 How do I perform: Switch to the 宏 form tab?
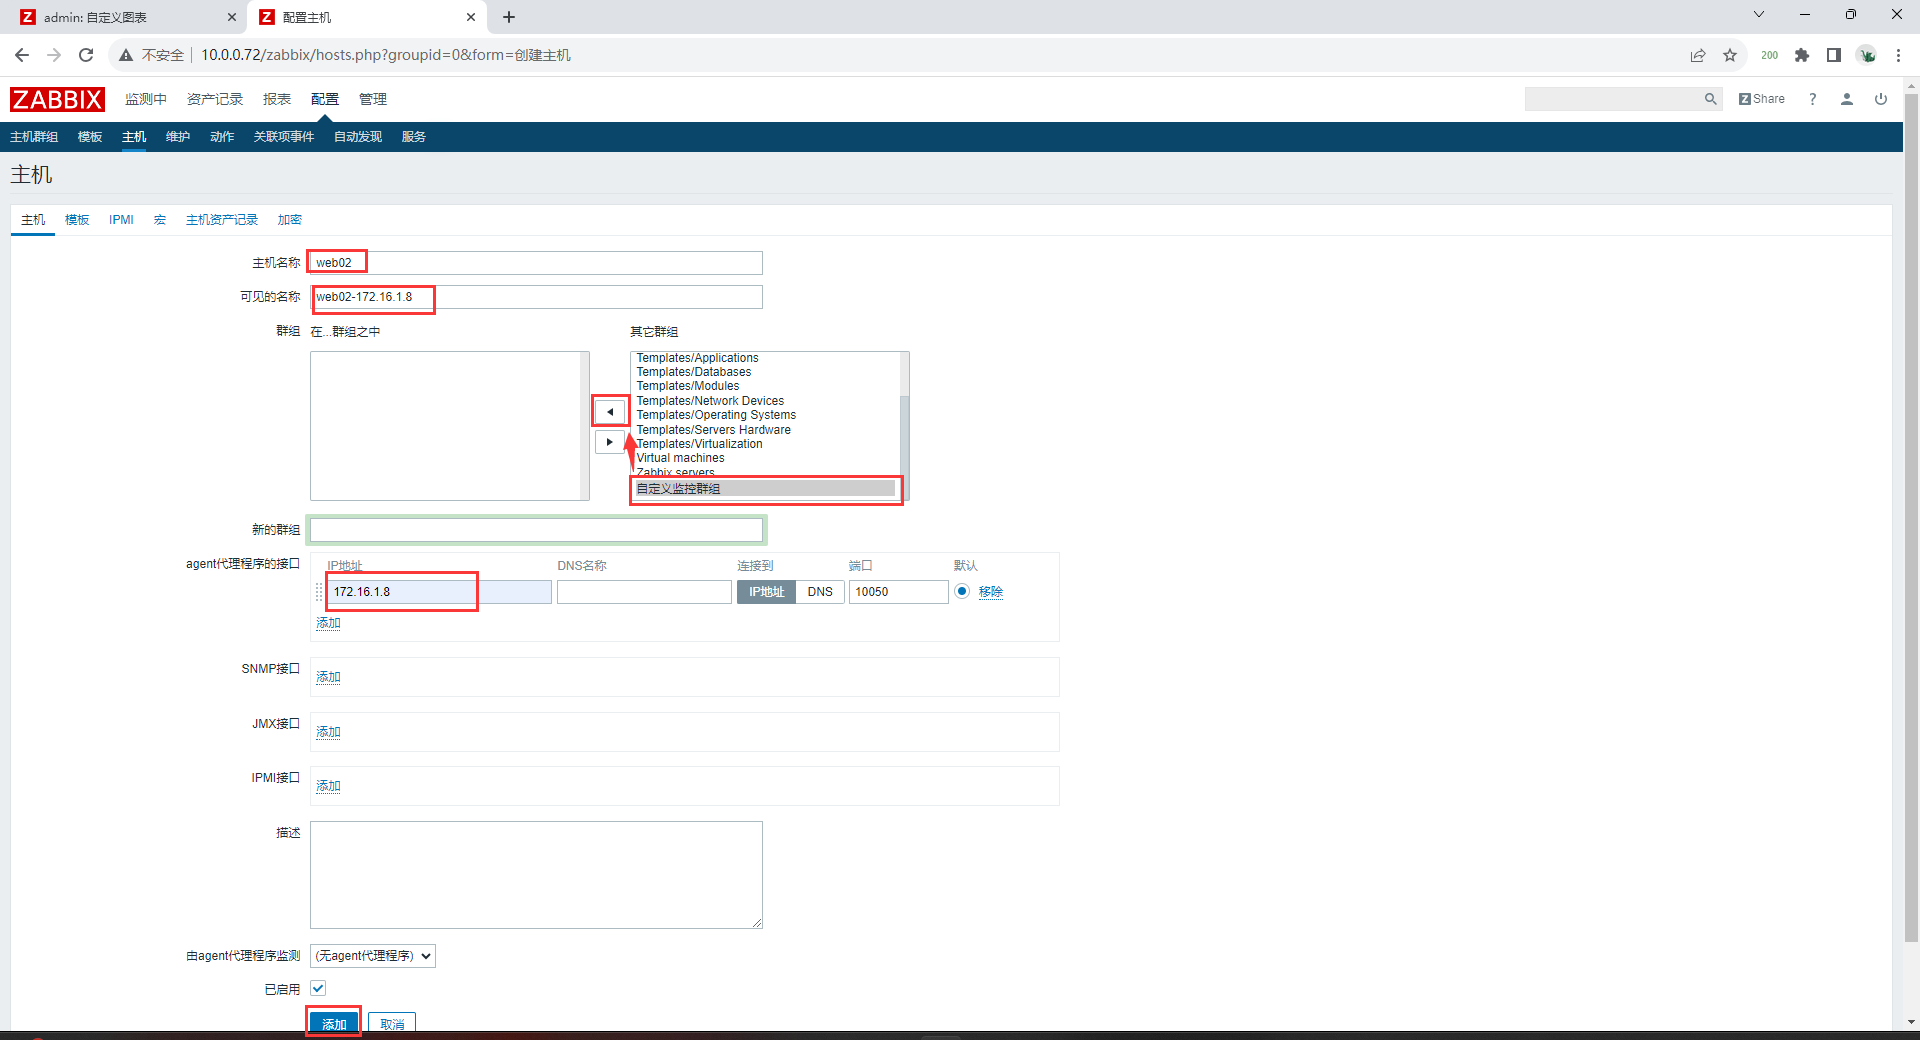(x=160, y=220)
